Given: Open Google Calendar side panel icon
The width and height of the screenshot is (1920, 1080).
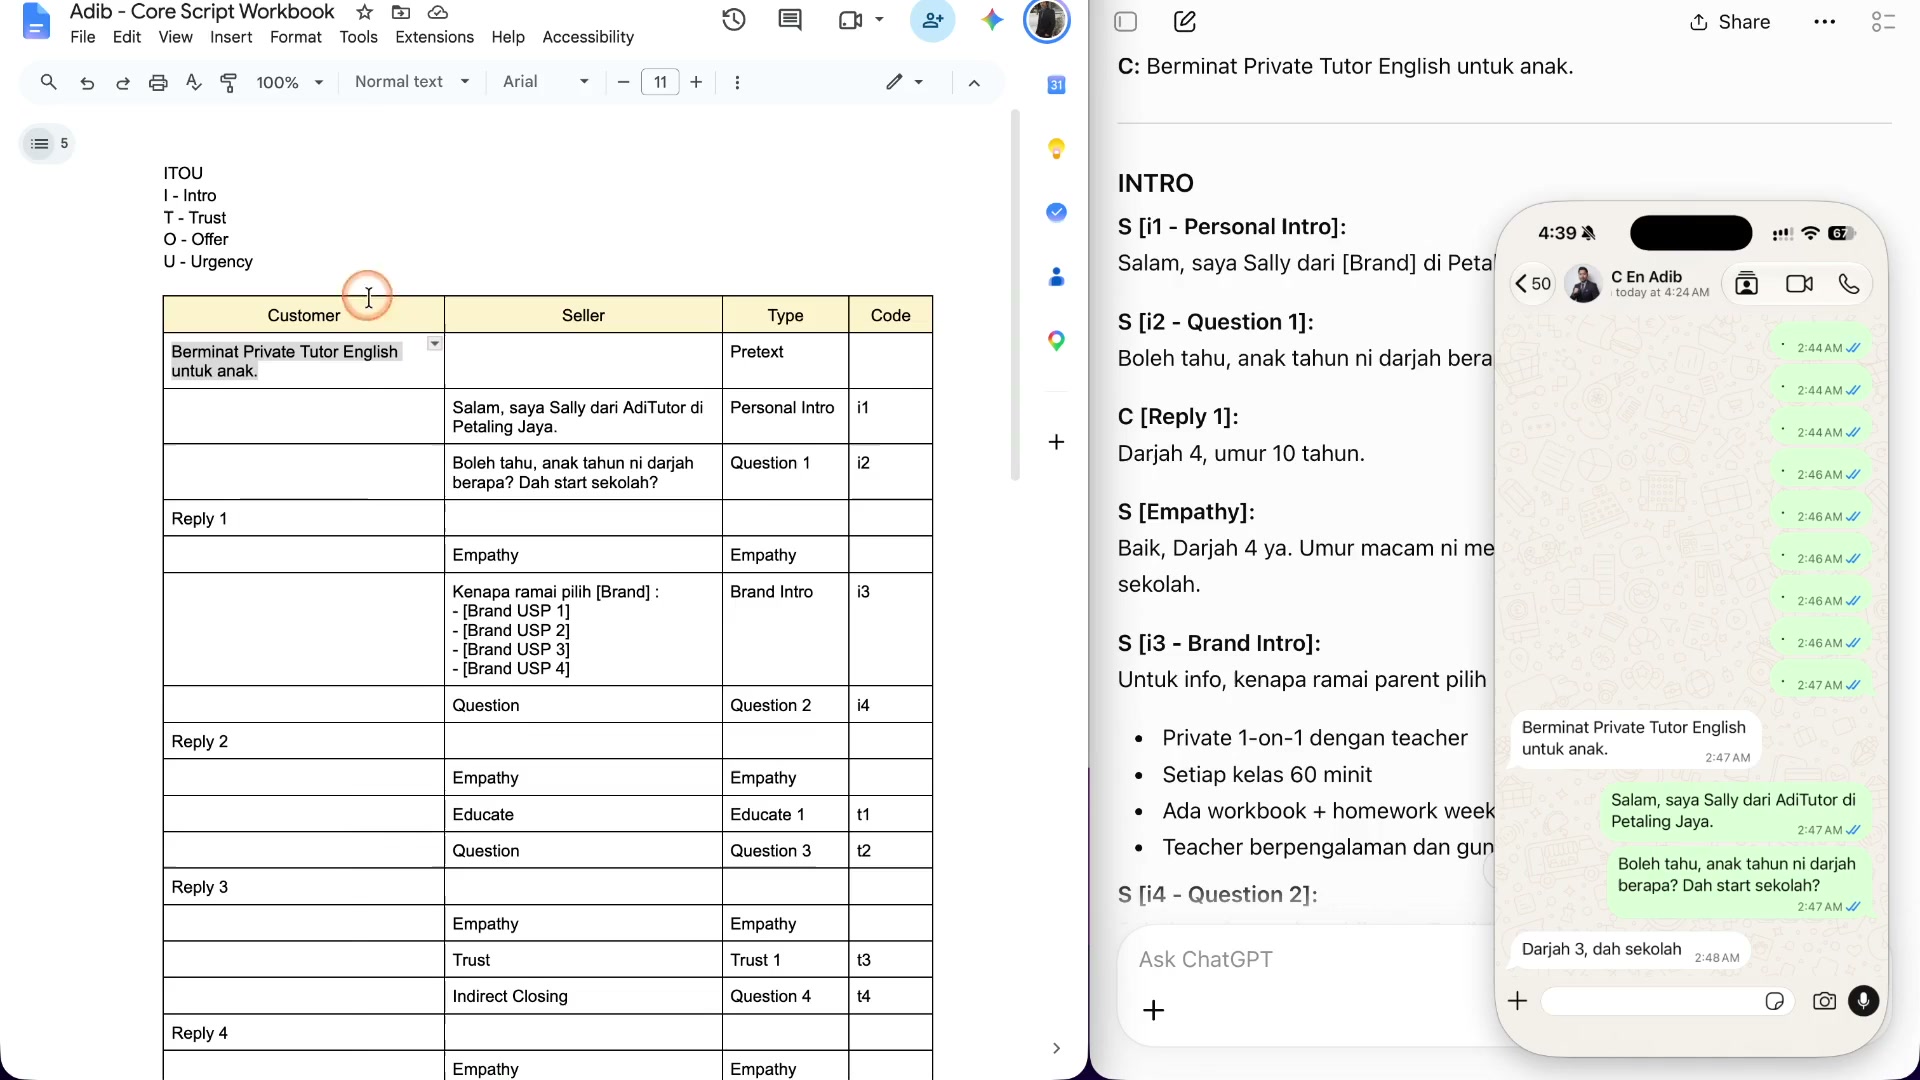Looking at the screenshot, I should point(1056,85).
